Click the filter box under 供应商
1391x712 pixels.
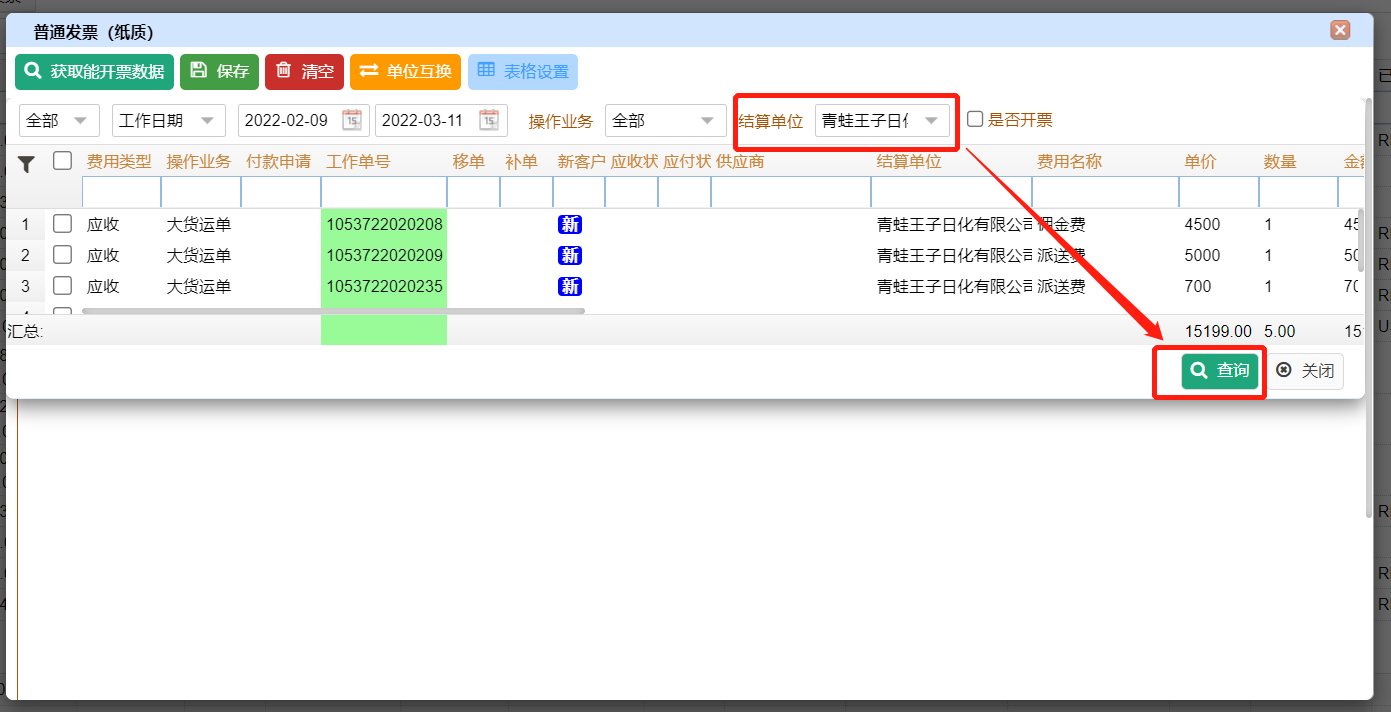(791, 192)
